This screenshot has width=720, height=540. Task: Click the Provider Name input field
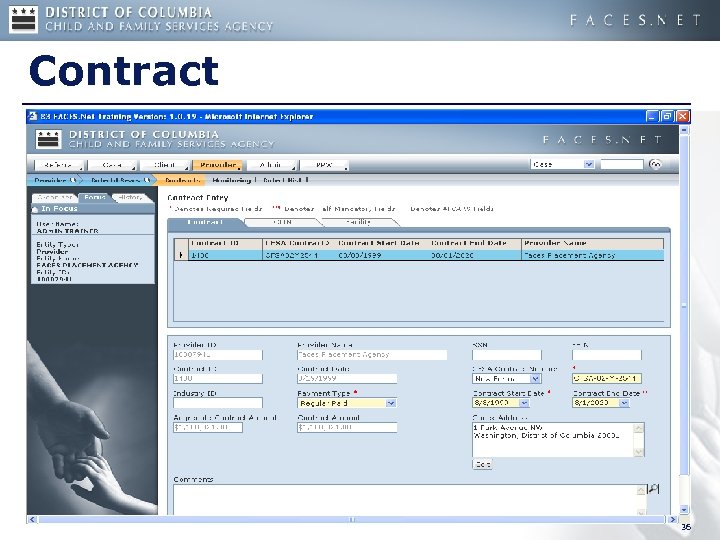372,355
